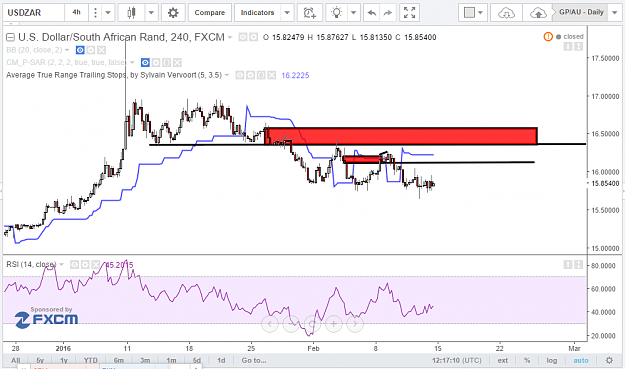Toggle visibility of CM_P-SAR indicator
Image resolution: width=625 pixels, height=369 pixels.
(x=145, y=63)
